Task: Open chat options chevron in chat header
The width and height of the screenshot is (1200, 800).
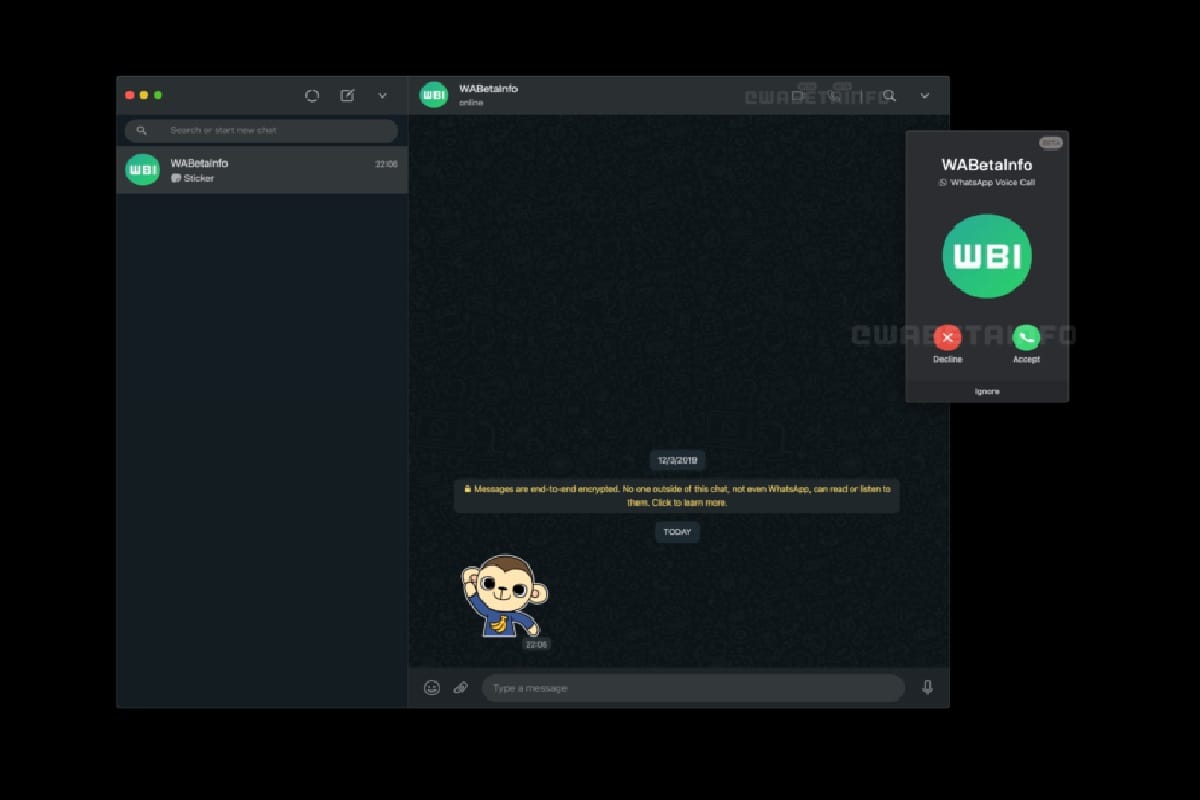Action: point(925,96)
